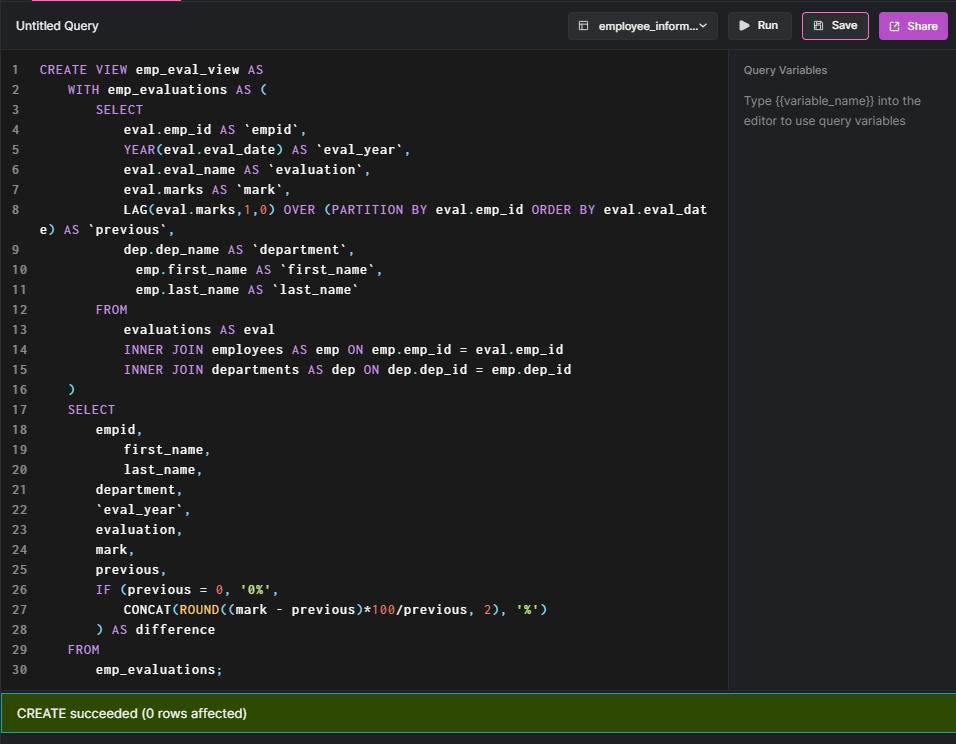Click IF (previous = 0 on line 26
Viewport: 956px width, 744px height.
tap(159, 590)
